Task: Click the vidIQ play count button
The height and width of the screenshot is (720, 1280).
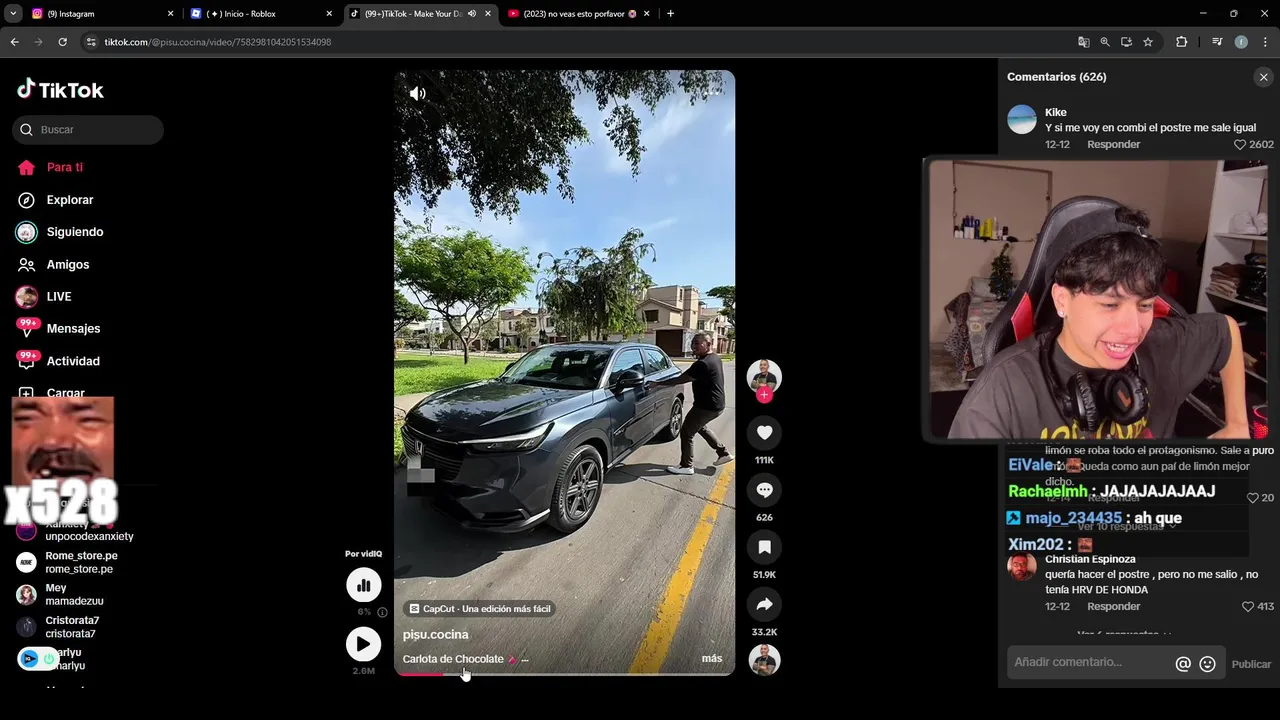Action: 363,644
